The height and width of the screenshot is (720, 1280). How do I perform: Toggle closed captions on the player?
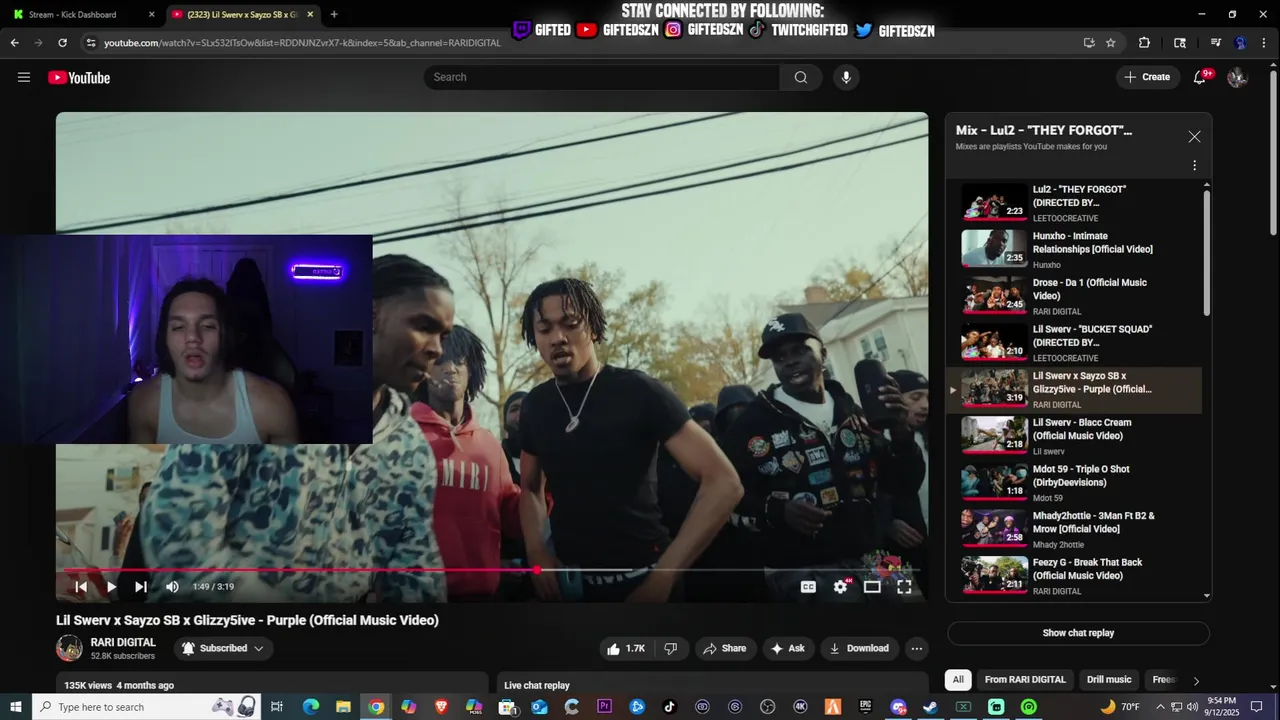[808, 587]
